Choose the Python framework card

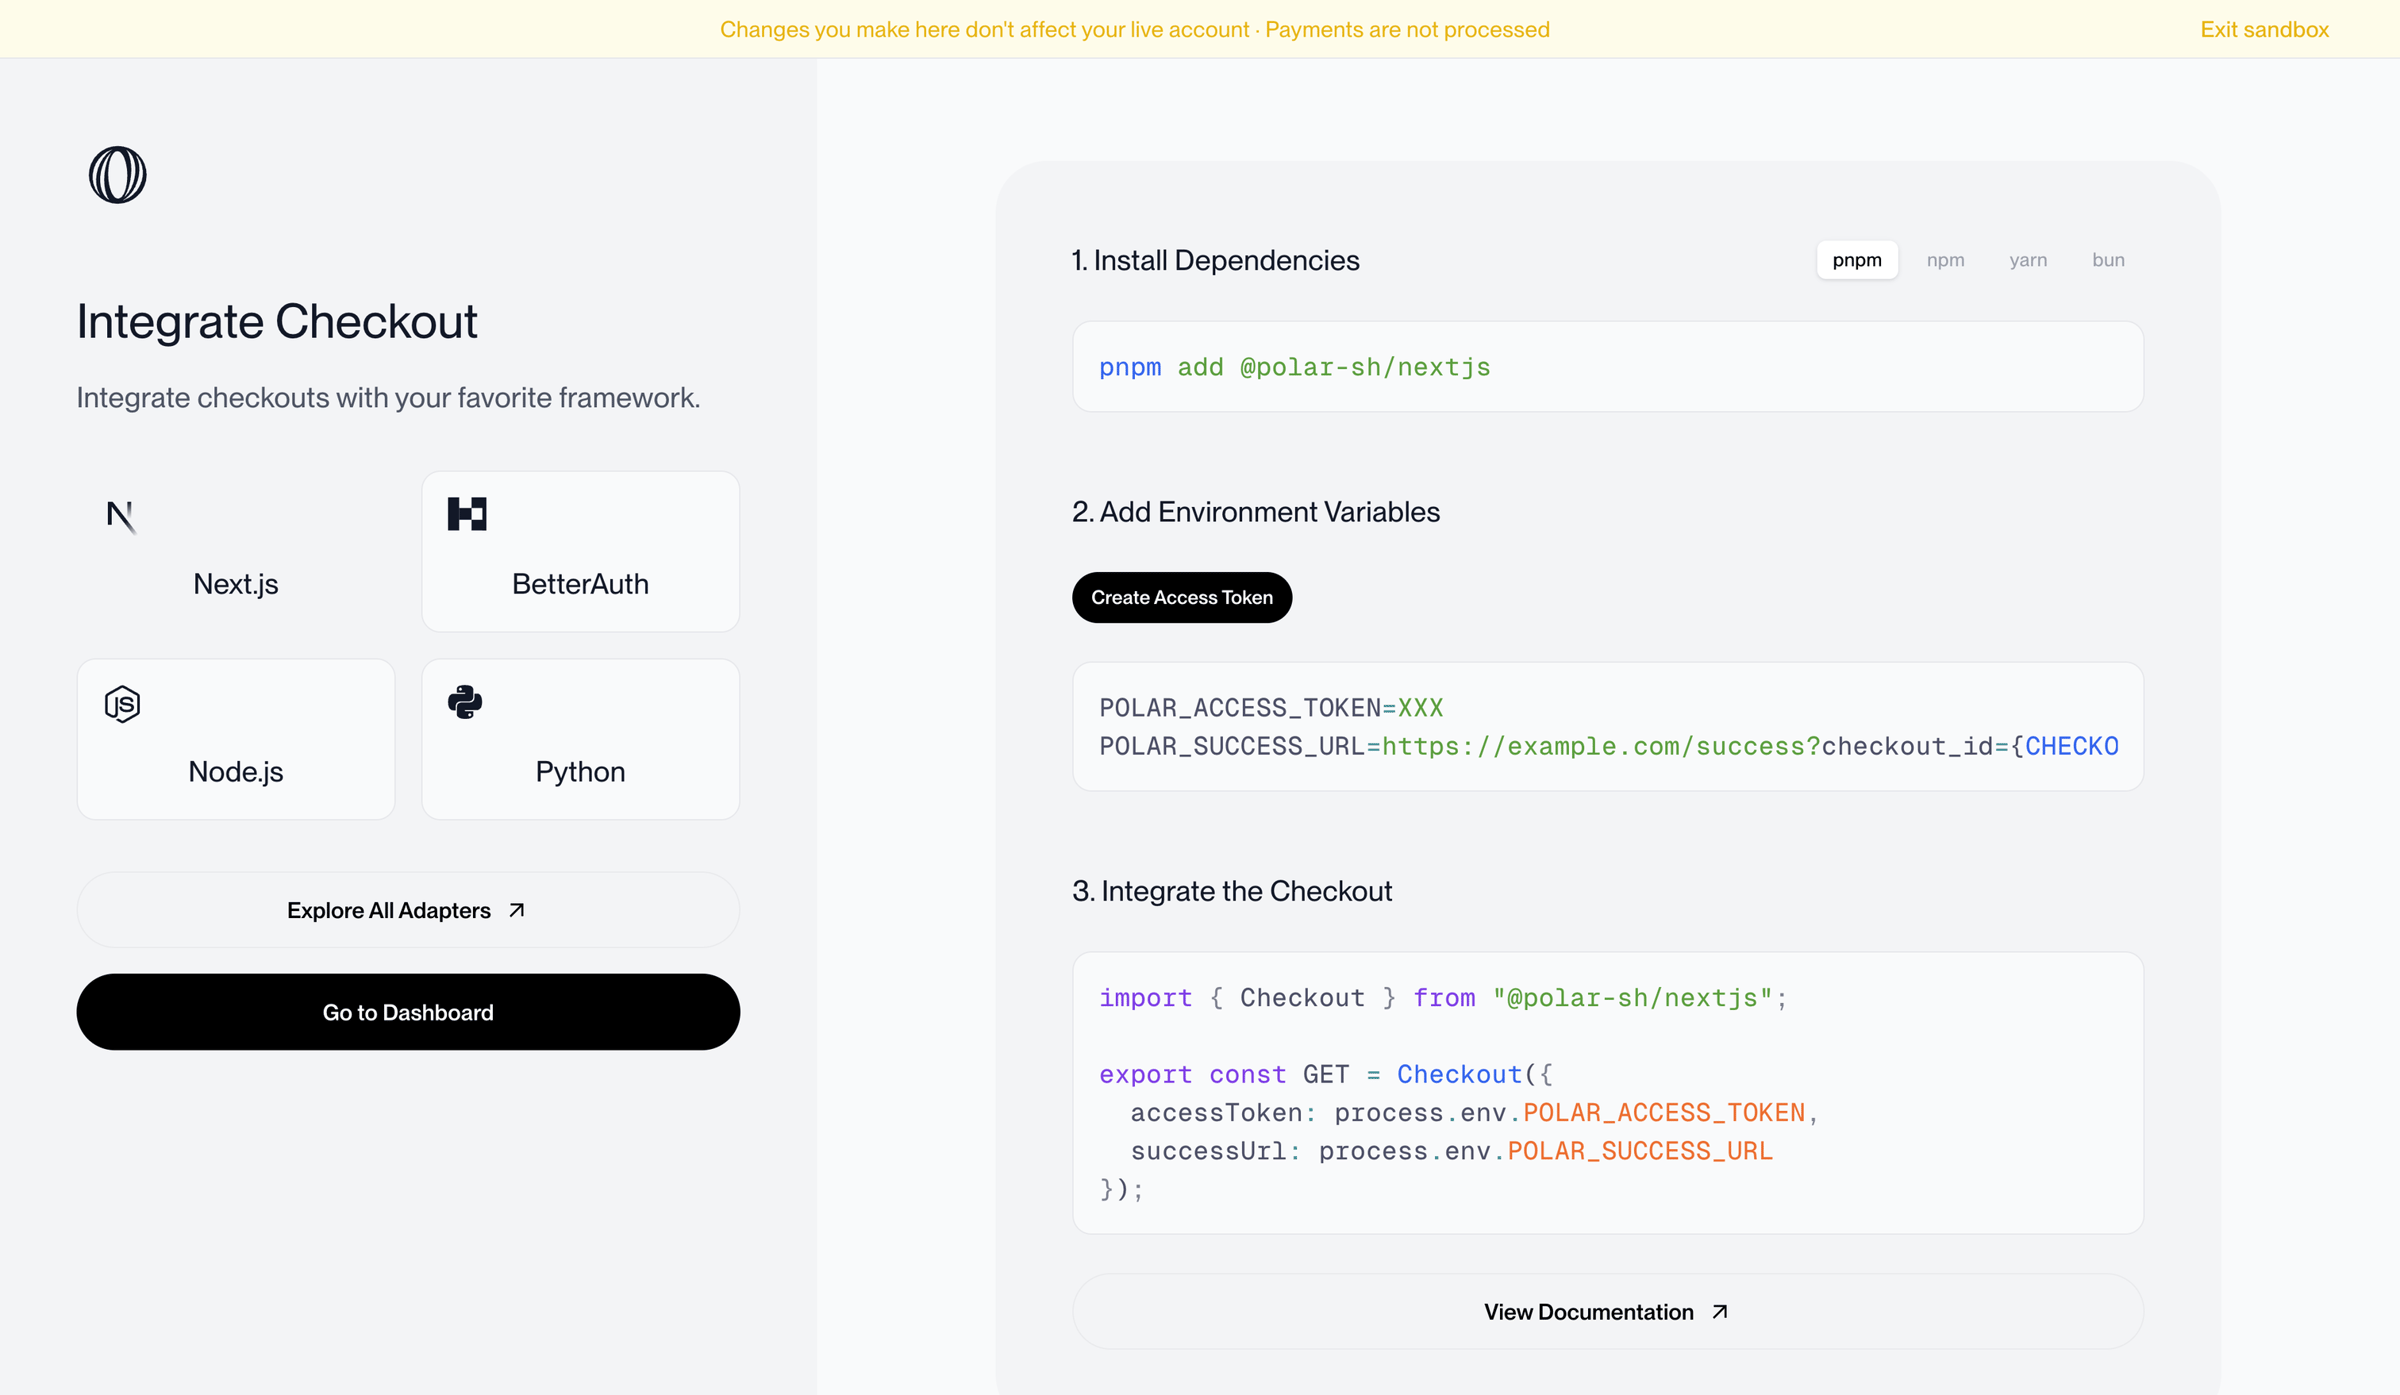581,739
